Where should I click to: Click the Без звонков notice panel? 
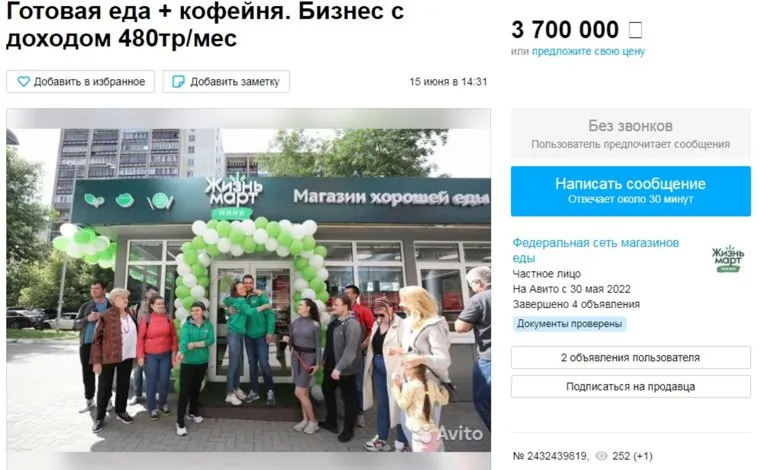631,134
